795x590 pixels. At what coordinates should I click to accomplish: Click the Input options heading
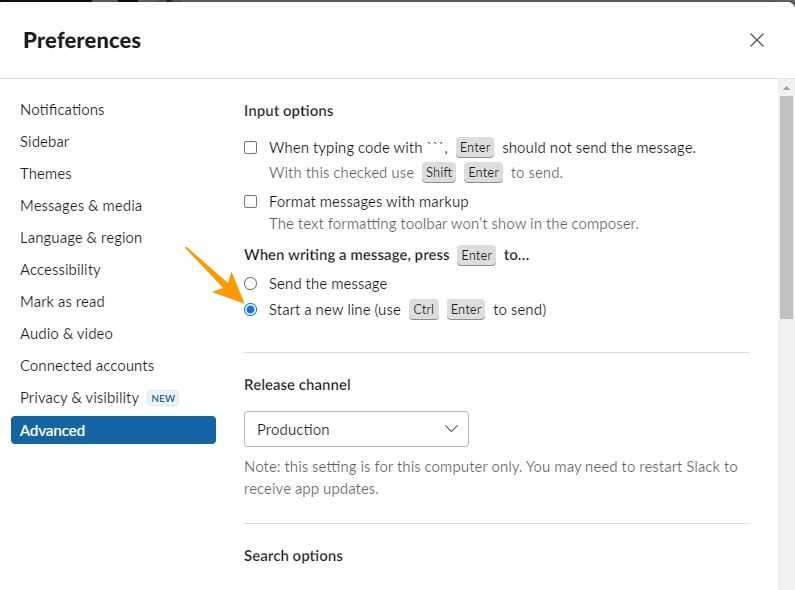pos(288,110)
